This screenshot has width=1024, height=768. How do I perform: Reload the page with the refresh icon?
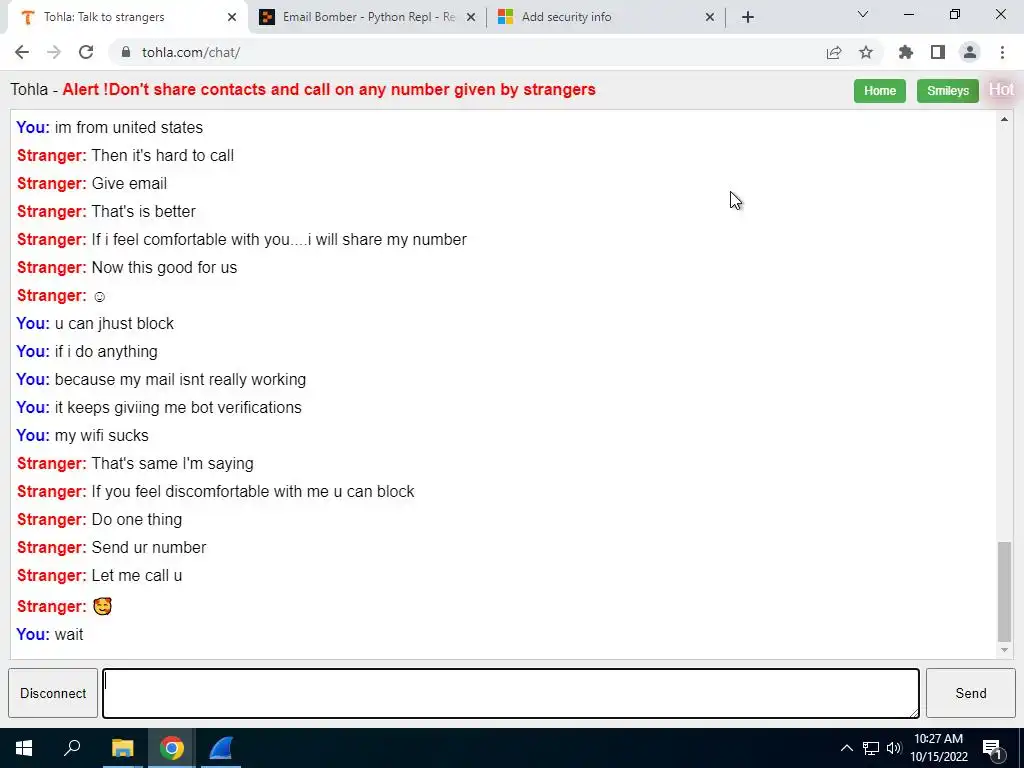pyautogui.click(x=86, y=52)
